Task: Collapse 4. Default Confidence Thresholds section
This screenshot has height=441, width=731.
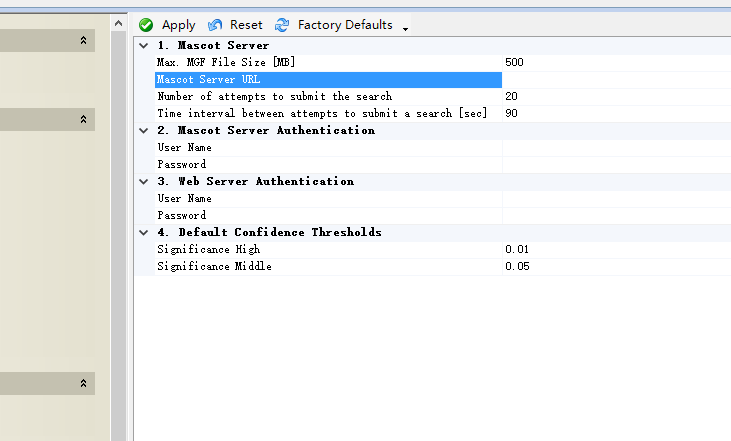Action: 144,233
